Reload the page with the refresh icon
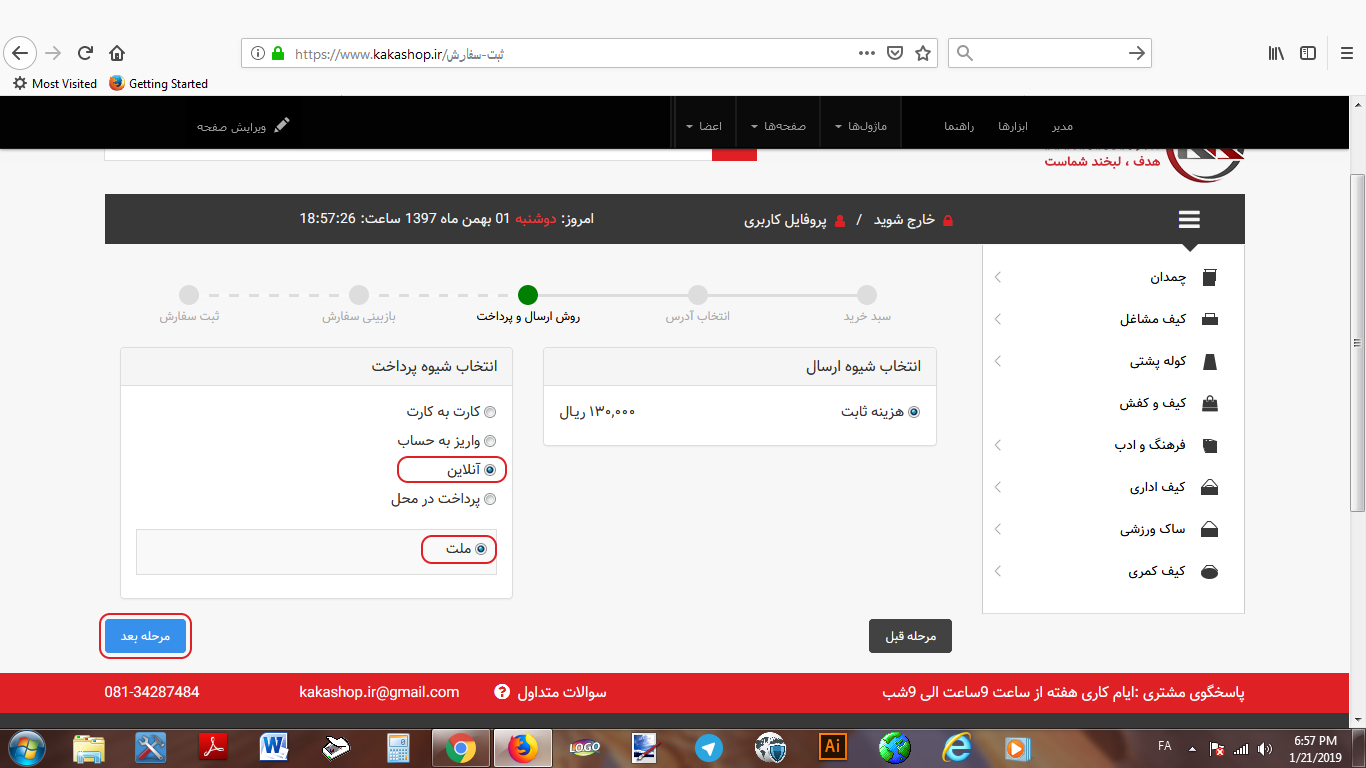Image resolution: width=1366 pixels, height=768 pixels. 85,53
